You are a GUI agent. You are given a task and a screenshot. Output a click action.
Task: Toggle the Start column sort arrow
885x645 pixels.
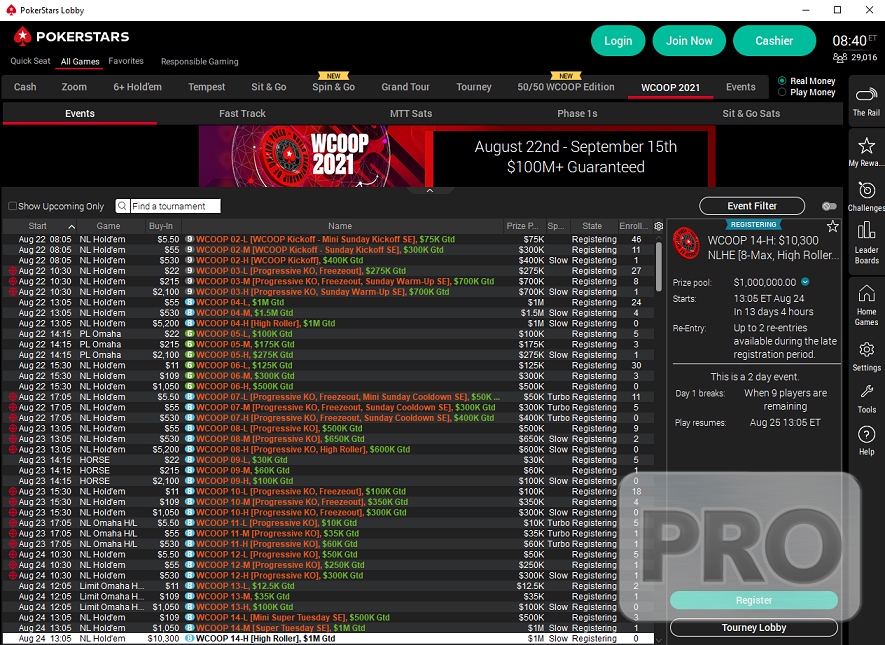[72, 226]
